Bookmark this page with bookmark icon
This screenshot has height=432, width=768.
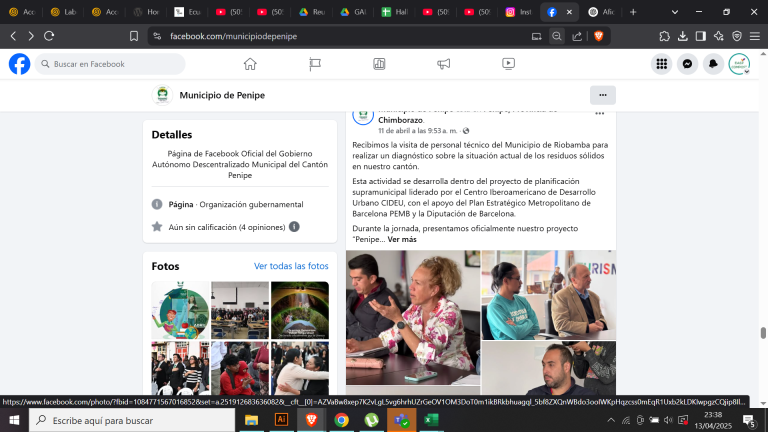134,36
